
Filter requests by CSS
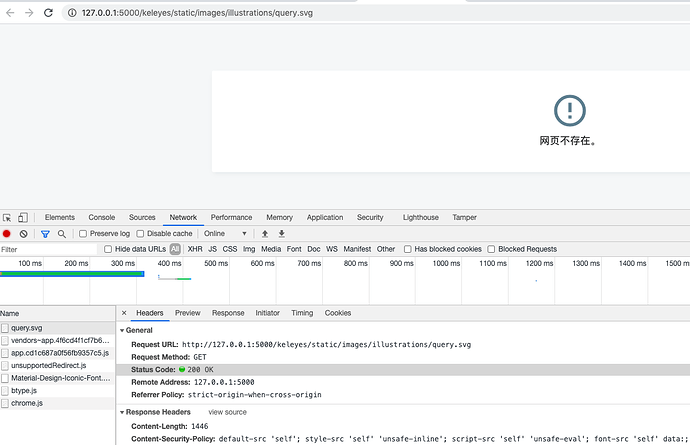coord(230,249)
